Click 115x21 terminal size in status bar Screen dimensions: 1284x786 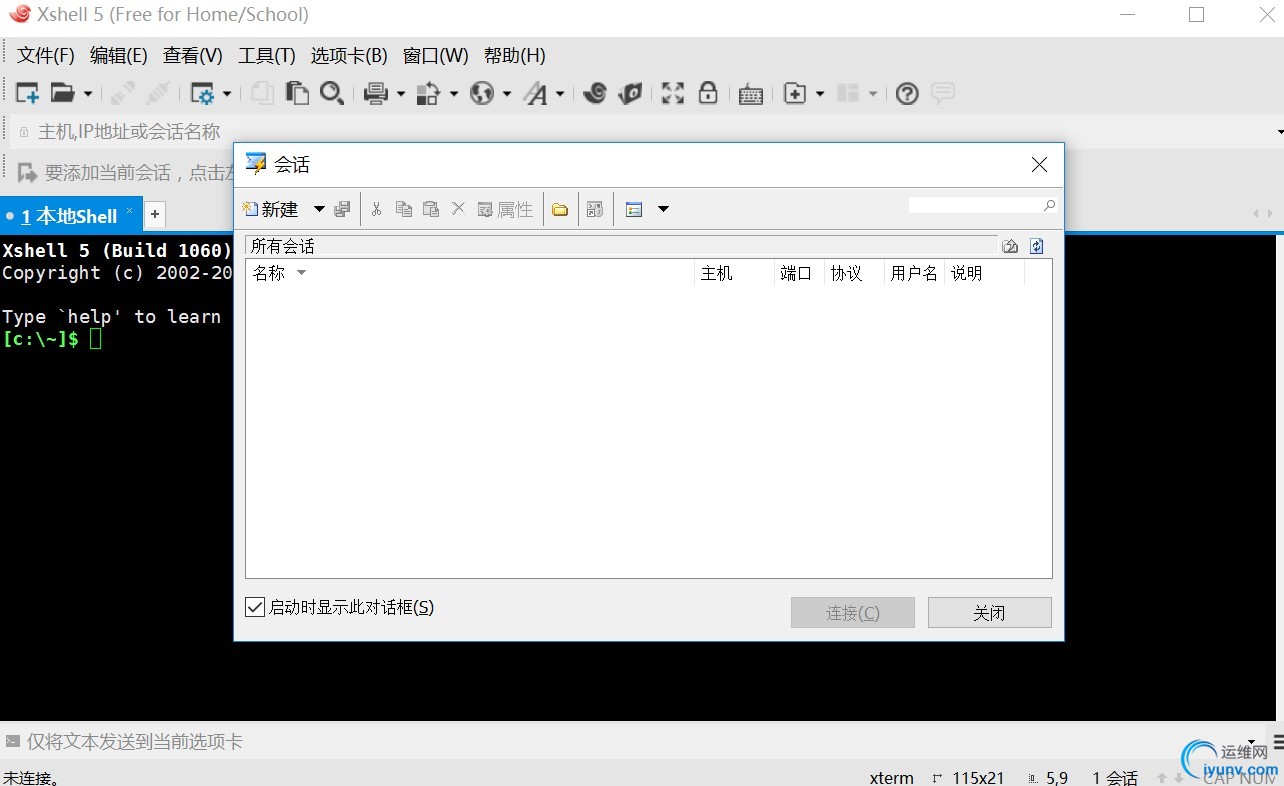click(x=978, y=778)
